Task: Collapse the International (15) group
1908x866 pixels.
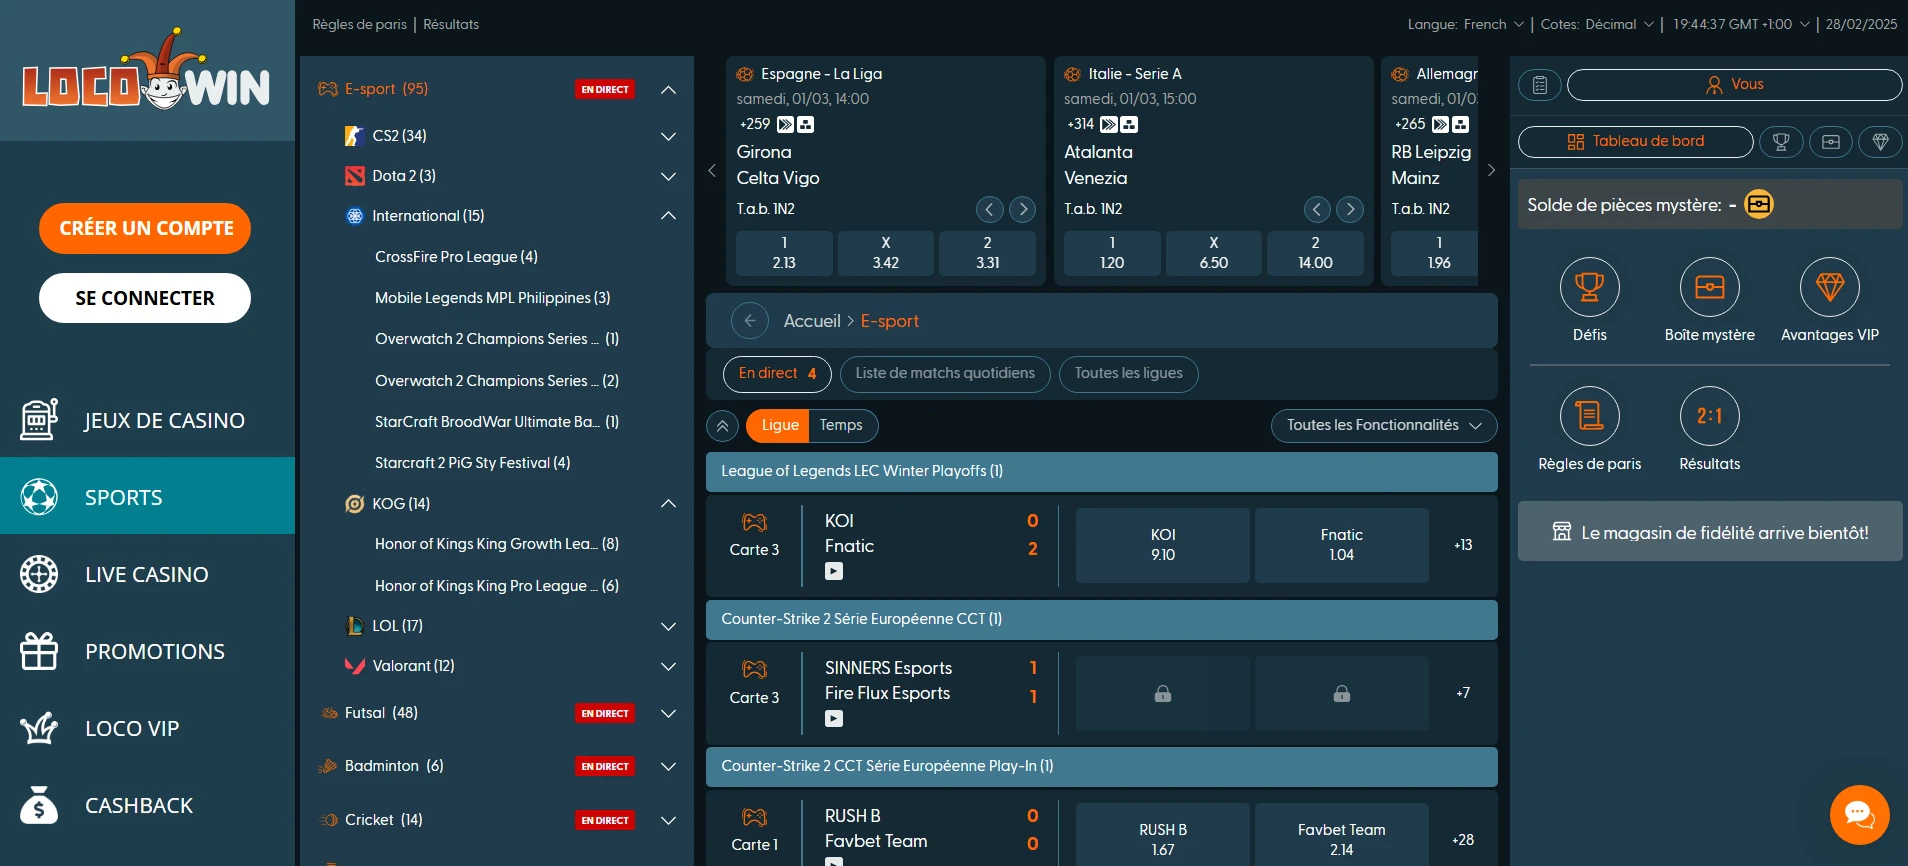Action: 669,216
